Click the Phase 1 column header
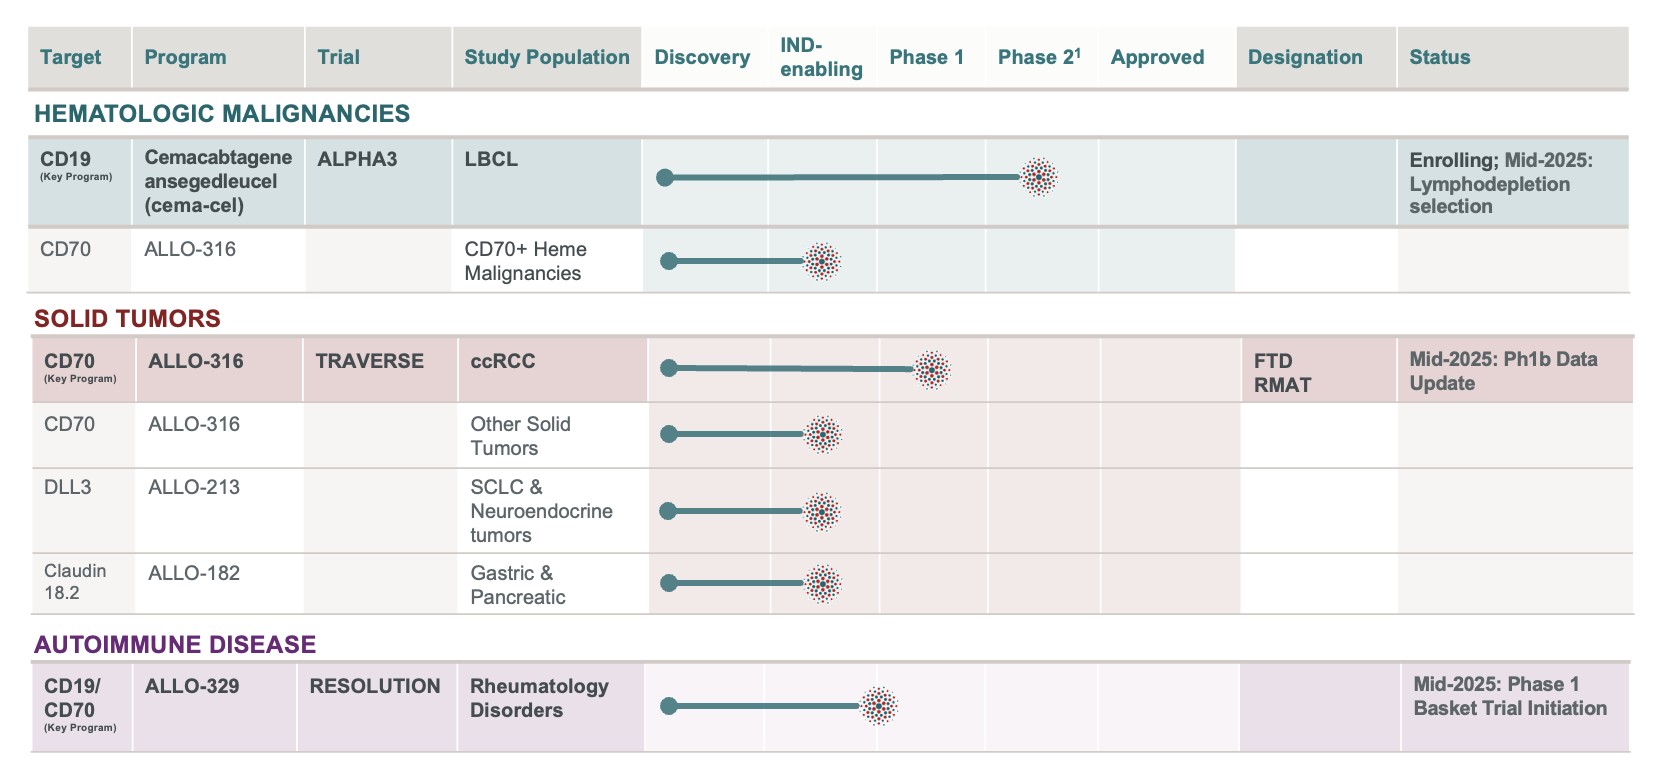Image resolution: width=1666 pixels, height=776 pixels. tap(926, 57)
